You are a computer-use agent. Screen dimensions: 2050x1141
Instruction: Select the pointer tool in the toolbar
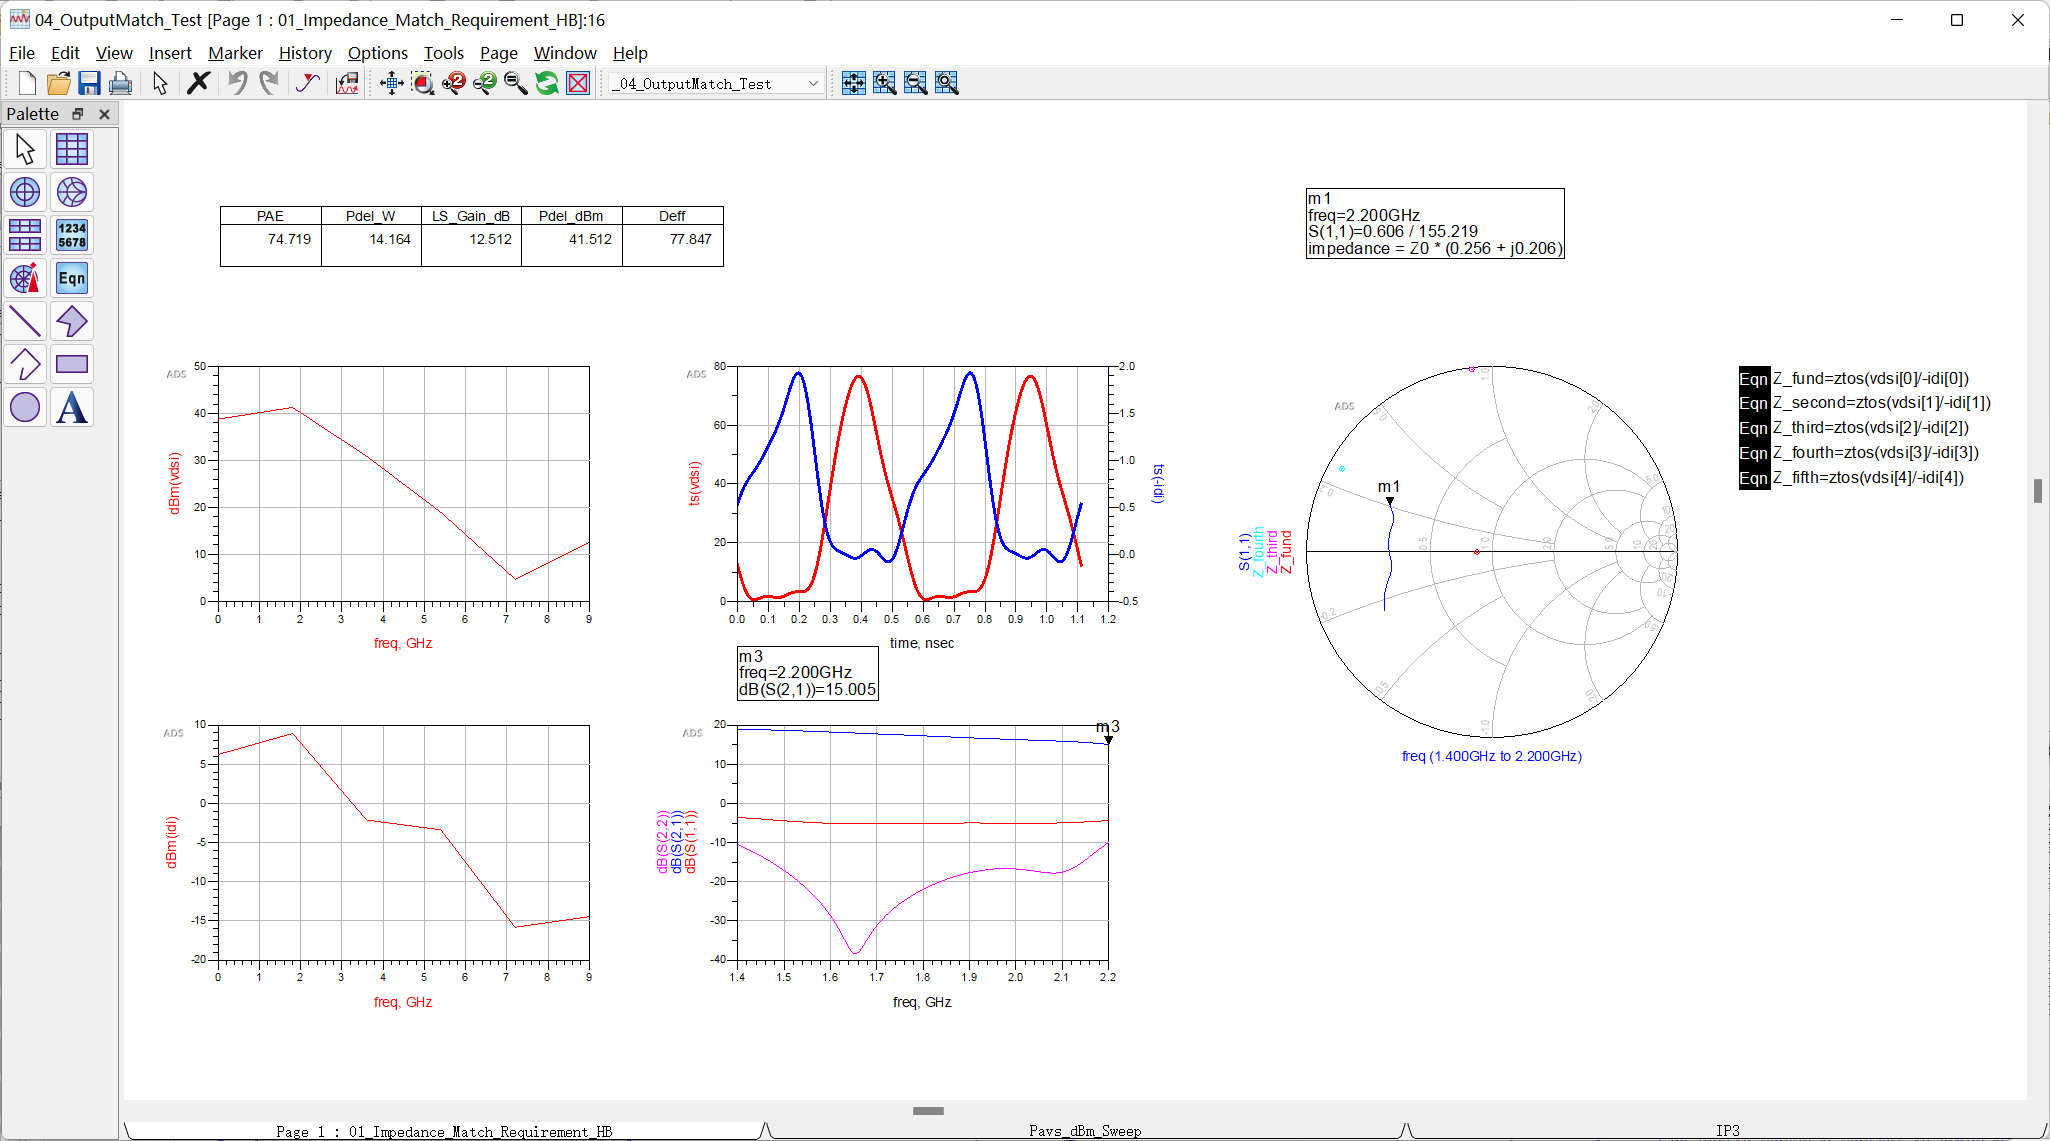pos(160,83)
